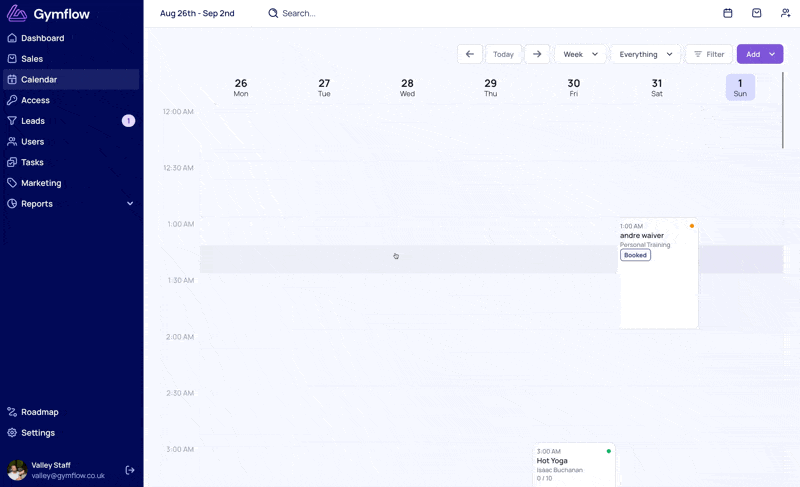Click the Leads funnel icon

pos(12,121)
